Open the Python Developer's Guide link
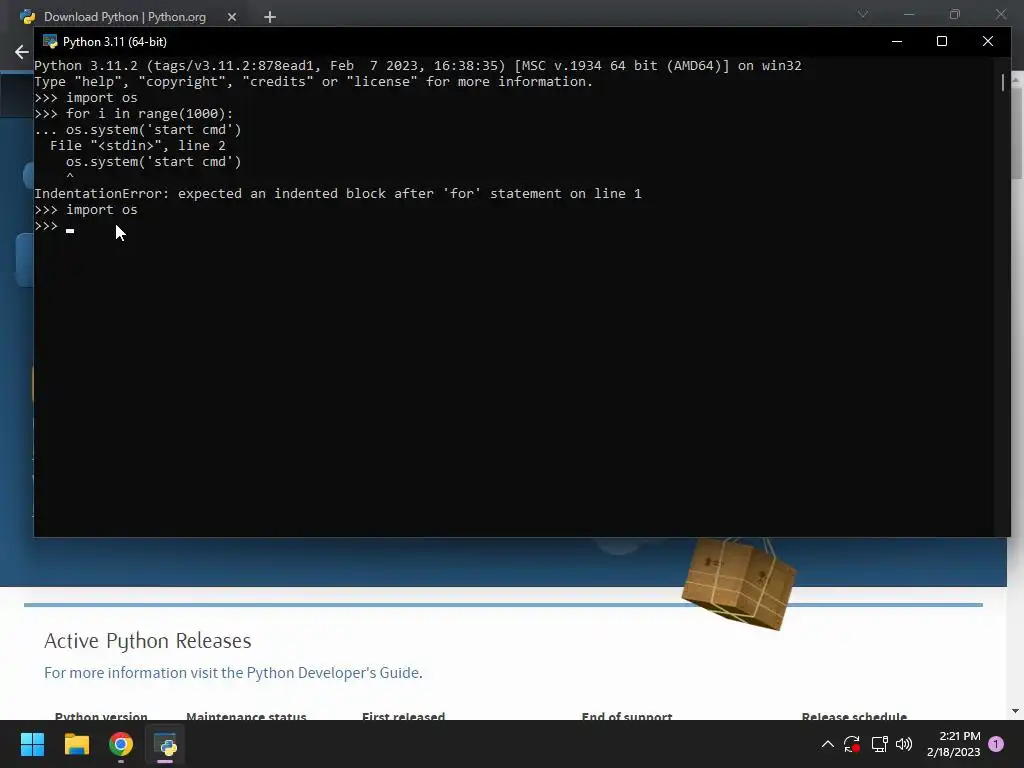The image size is (1024, 768). pos(333,673)
